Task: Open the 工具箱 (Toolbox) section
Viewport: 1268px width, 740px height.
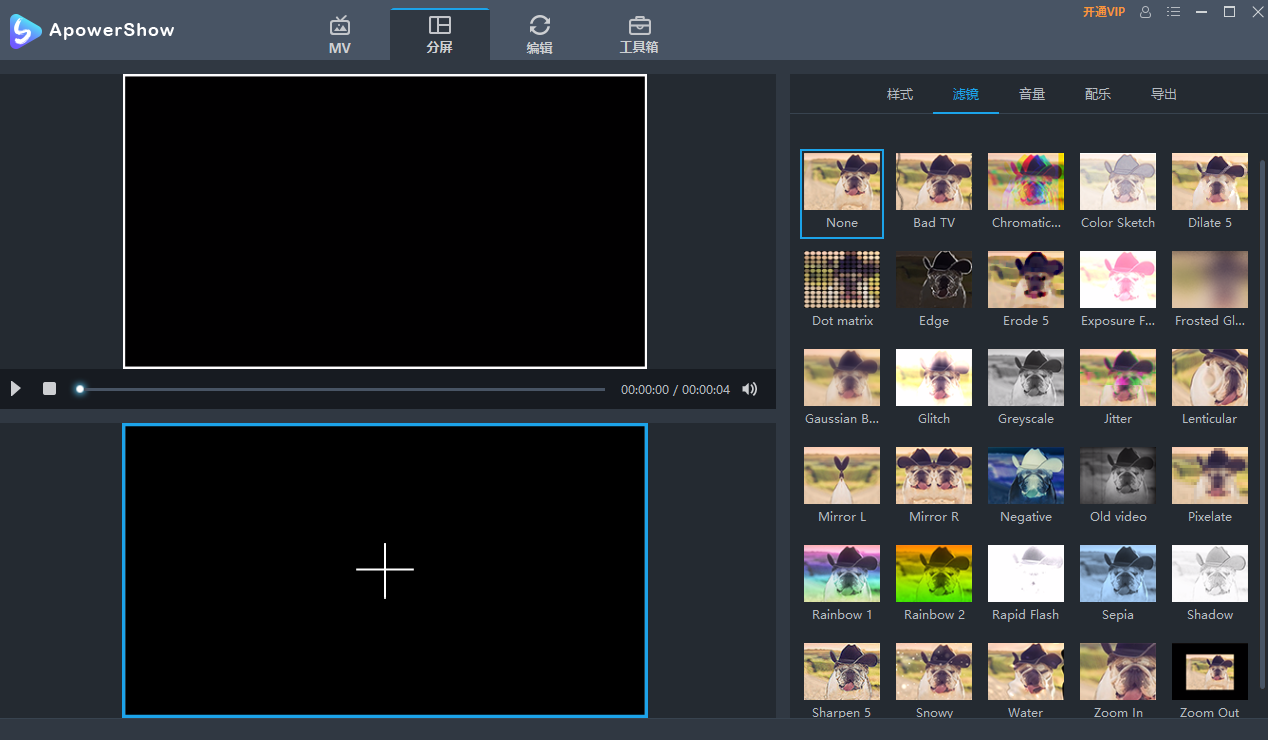Action: click(x=639, y=33)
